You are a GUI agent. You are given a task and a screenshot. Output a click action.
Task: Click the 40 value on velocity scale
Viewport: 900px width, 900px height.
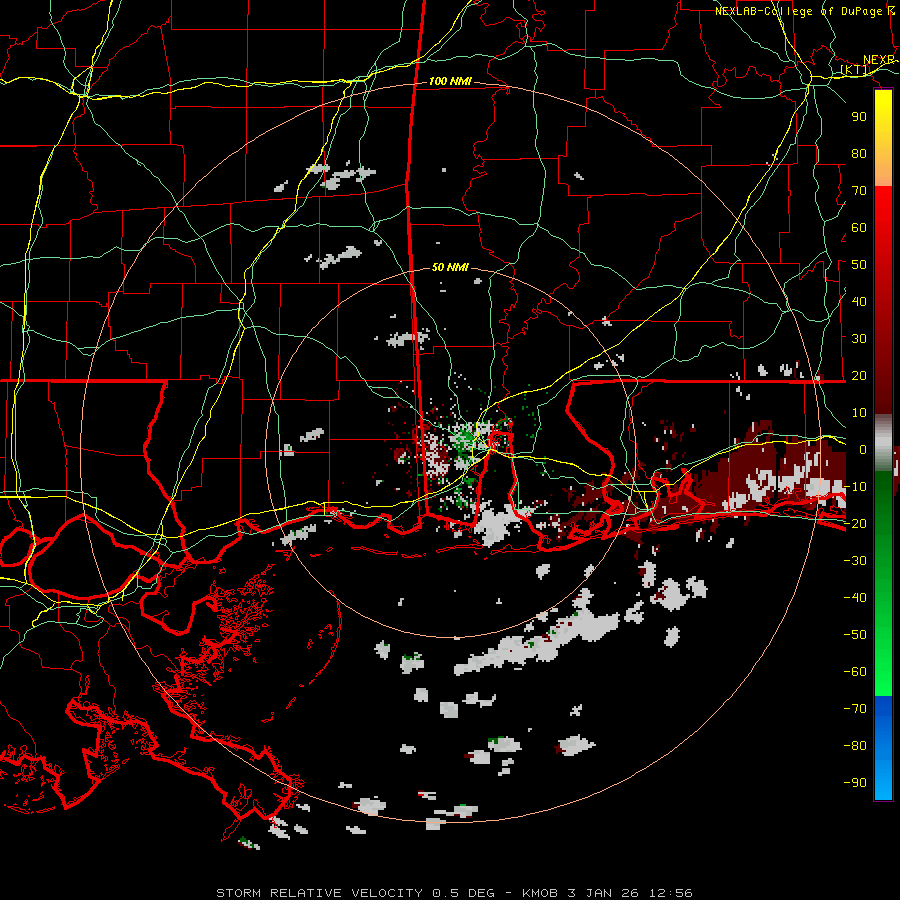[x=859, y=301]
